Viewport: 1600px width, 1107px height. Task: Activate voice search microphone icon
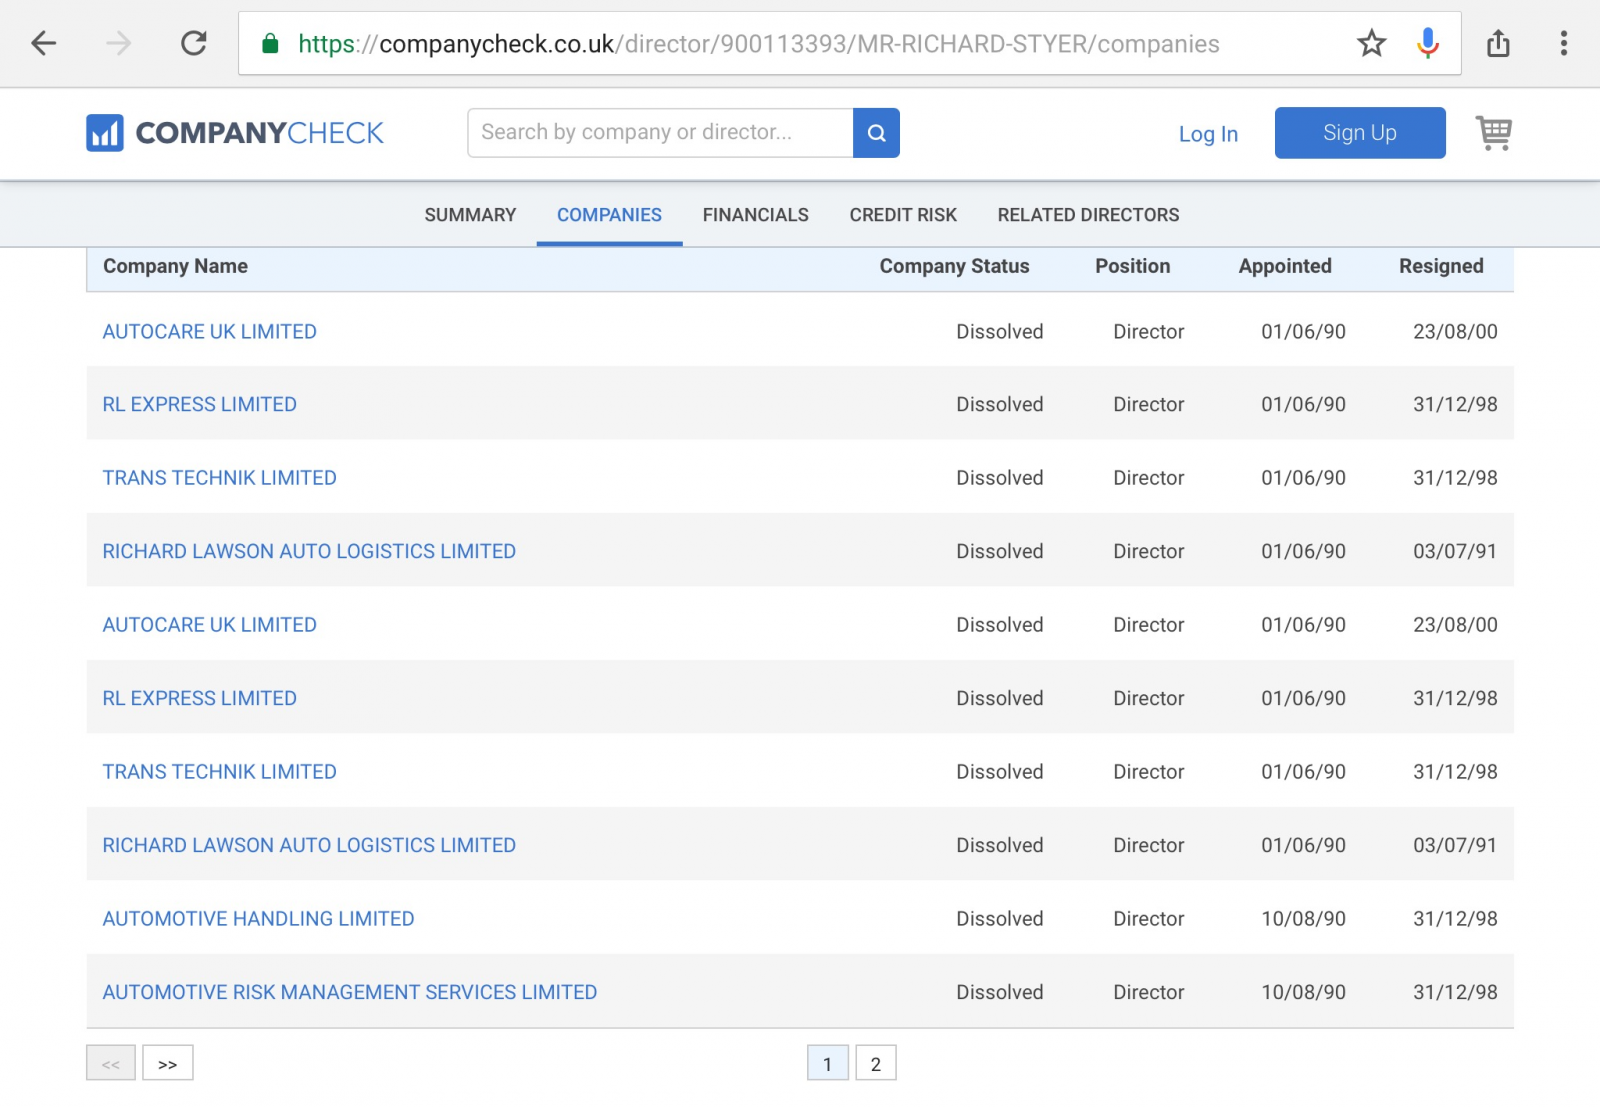tap(1428, 43)
